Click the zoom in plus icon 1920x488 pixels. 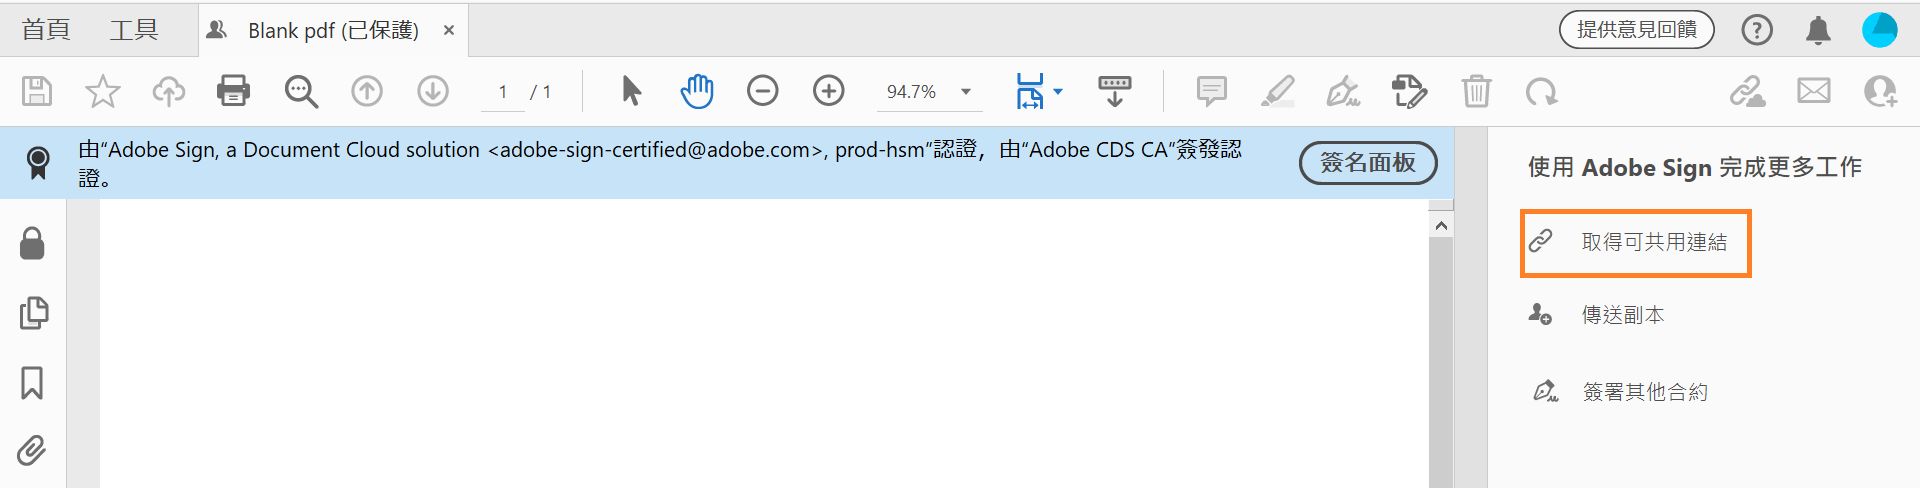pos(828,91)
